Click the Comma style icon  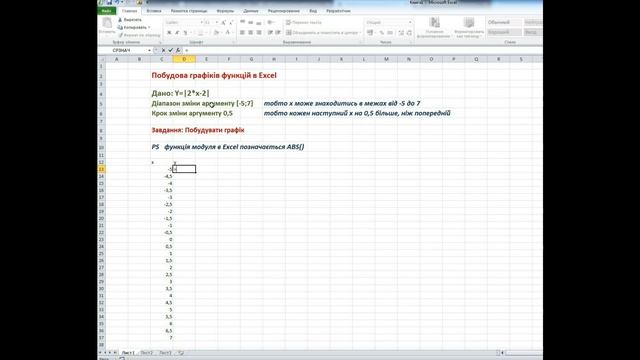point(390,33)
